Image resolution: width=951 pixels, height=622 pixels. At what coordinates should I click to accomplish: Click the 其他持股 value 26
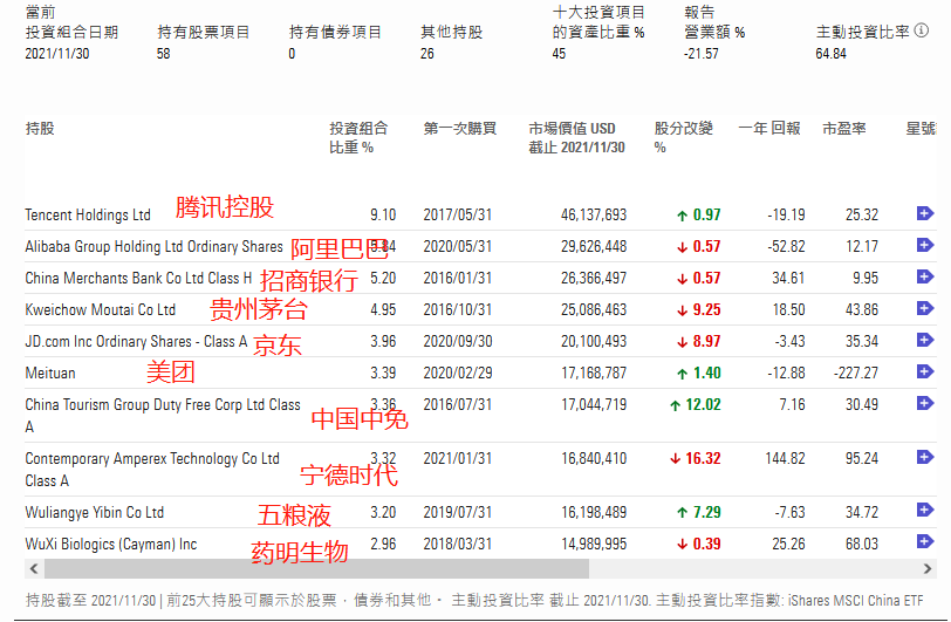pyautogui.click(x=427, y=54)
